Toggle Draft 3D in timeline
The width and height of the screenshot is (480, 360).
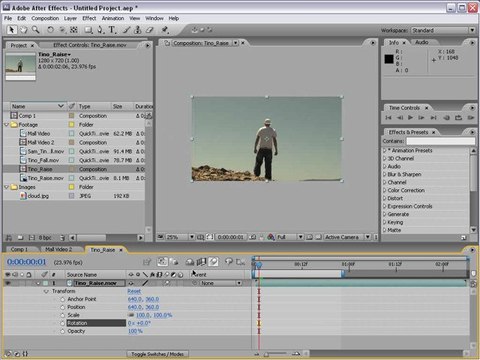[x=174, y=262]
